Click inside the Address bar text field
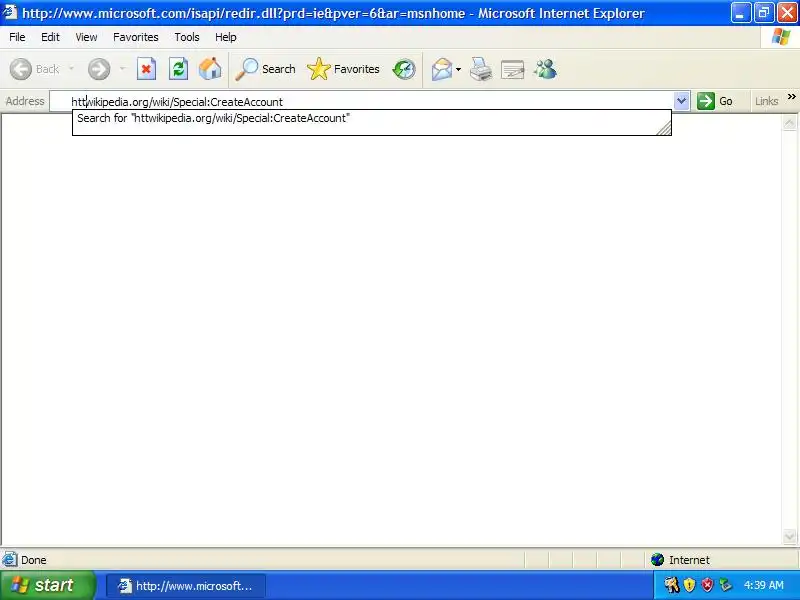This screenshot has height=600, width=800. coord(362,102)
